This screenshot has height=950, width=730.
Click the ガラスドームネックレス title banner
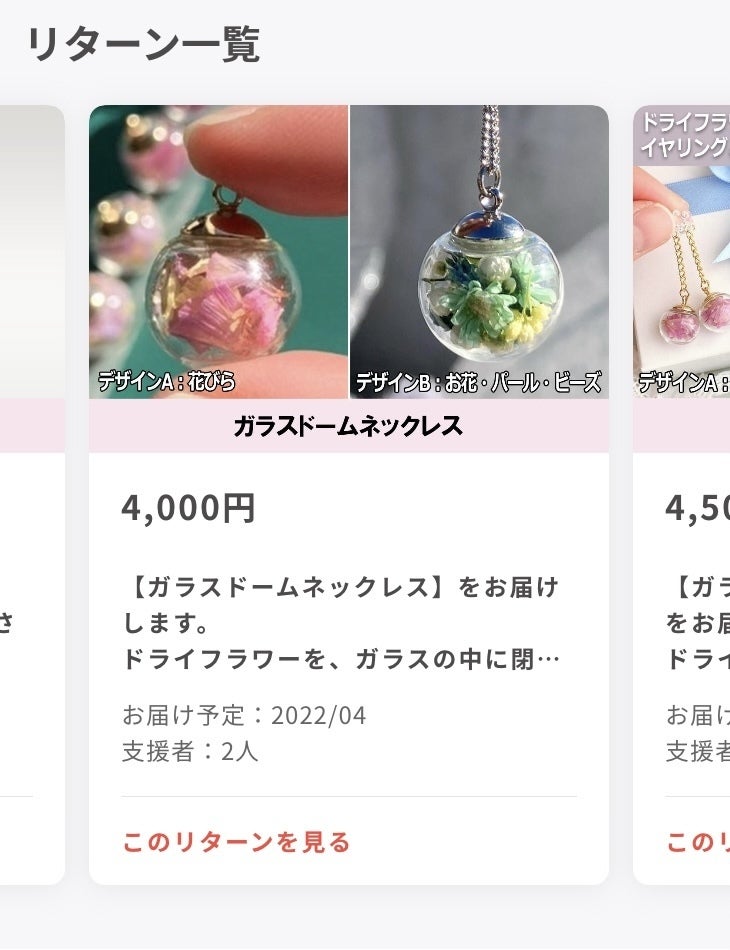coord(348,426)
